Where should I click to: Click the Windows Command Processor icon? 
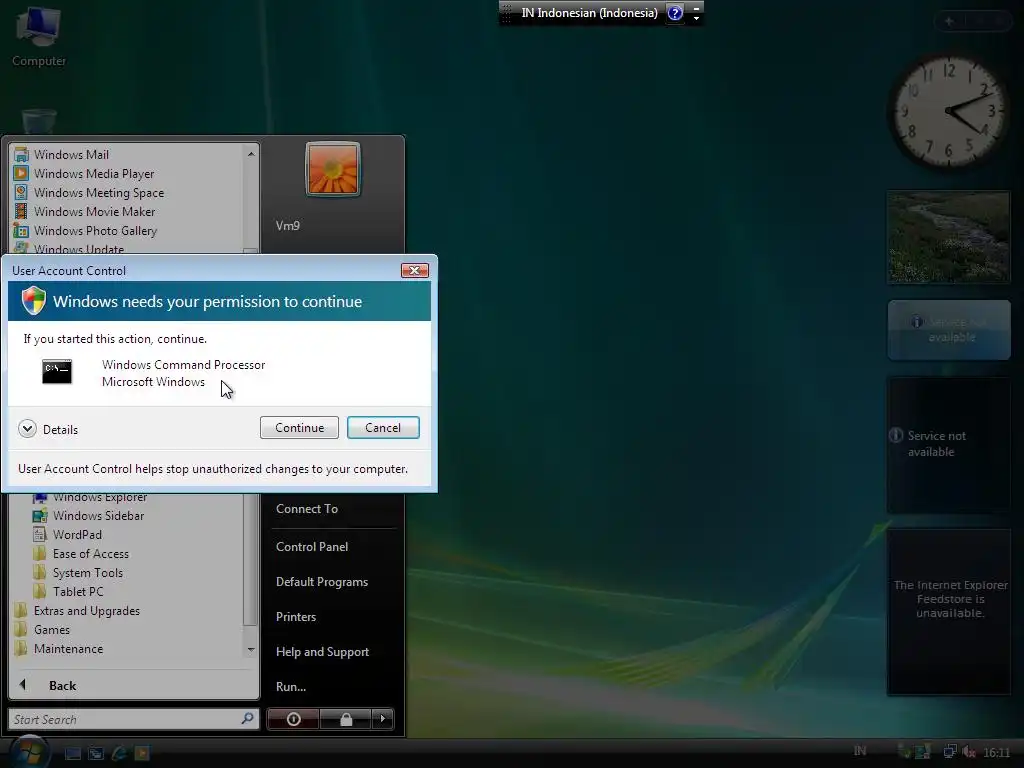coord(57,372)
